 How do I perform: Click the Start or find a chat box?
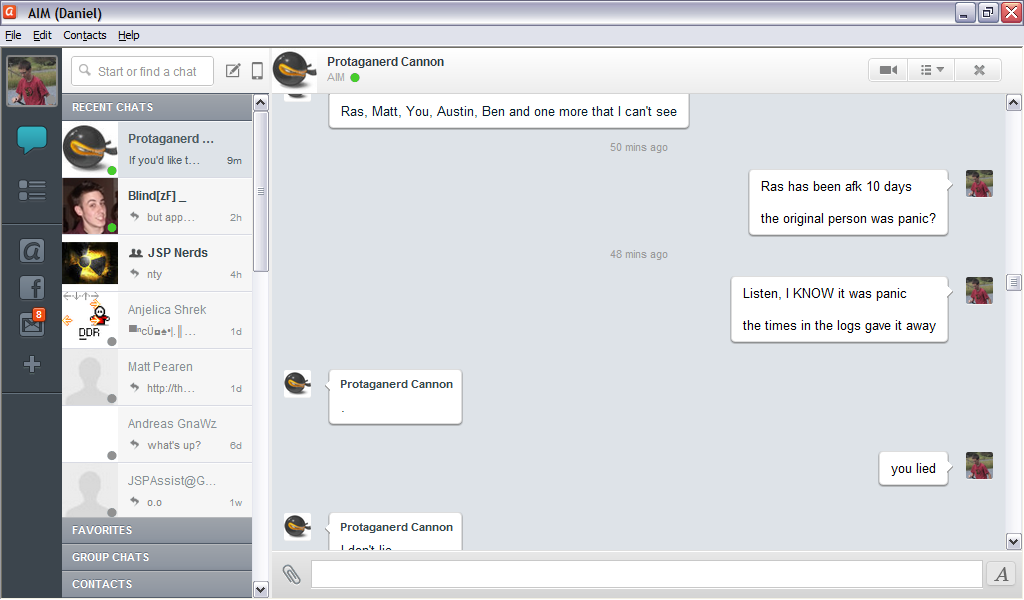coord(142,71)
